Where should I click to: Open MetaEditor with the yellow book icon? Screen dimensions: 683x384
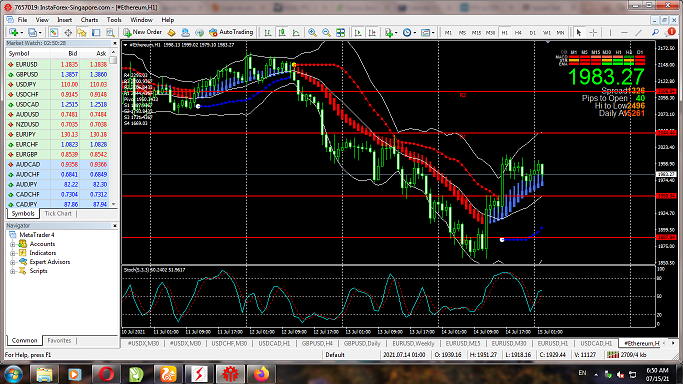click(171, 33)
